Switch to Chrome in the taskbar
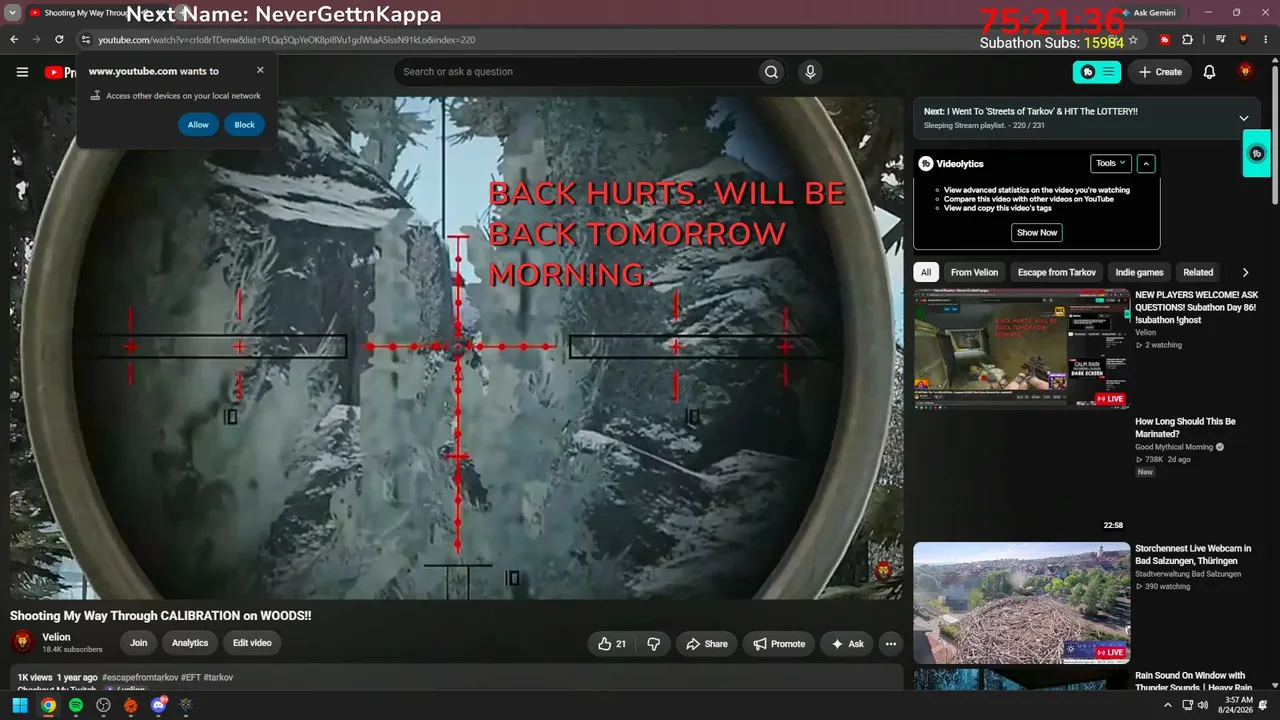Screen dimensions: 1280x720 48,705
